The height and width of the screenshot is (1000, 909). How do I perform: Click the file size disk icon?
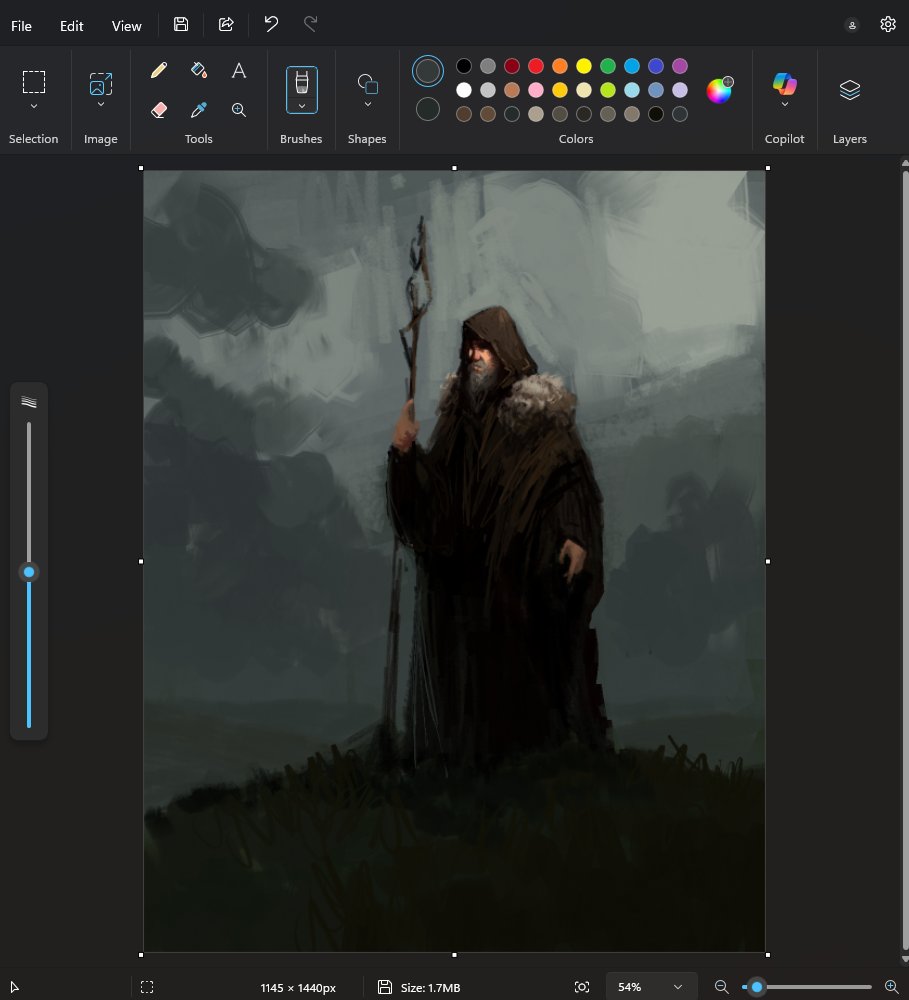(385, 987)
